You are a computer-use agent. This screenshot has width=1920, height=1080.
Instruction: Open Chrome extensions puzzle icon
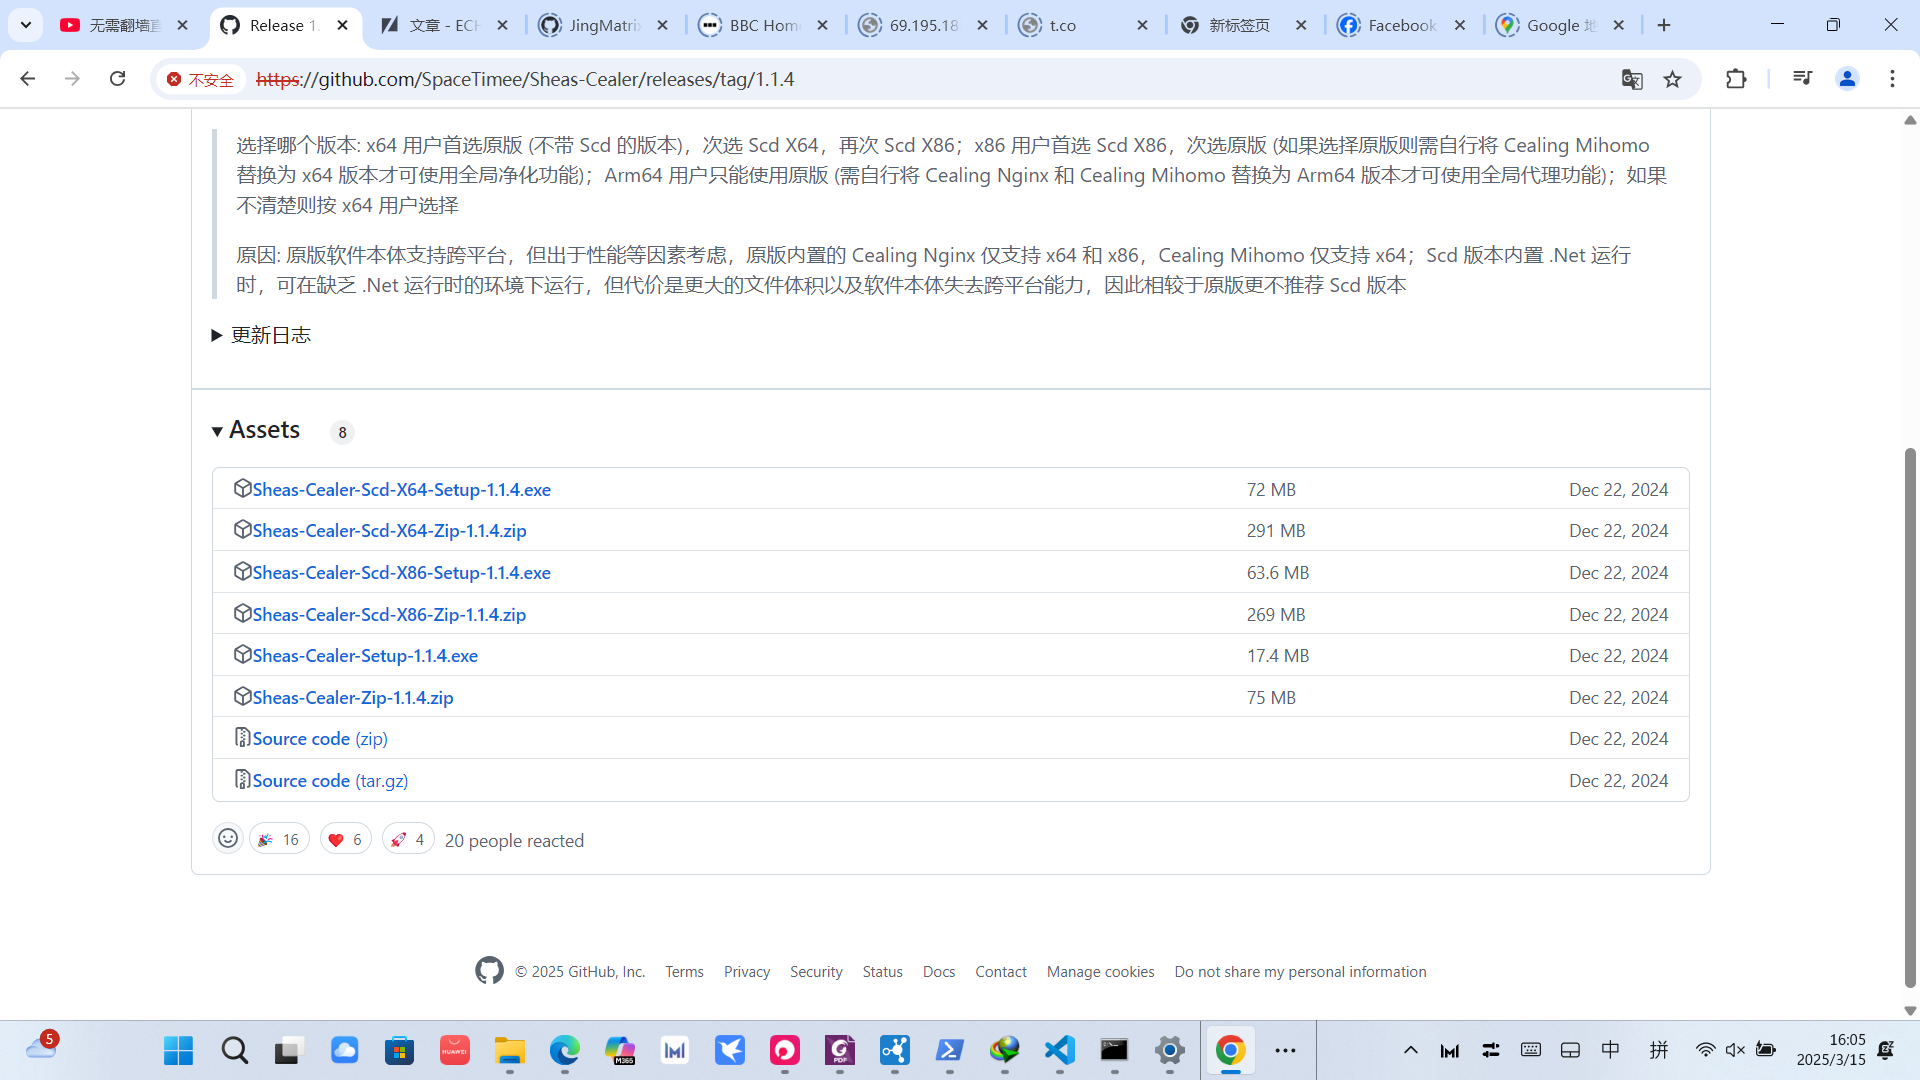(x=1736, y=79)
